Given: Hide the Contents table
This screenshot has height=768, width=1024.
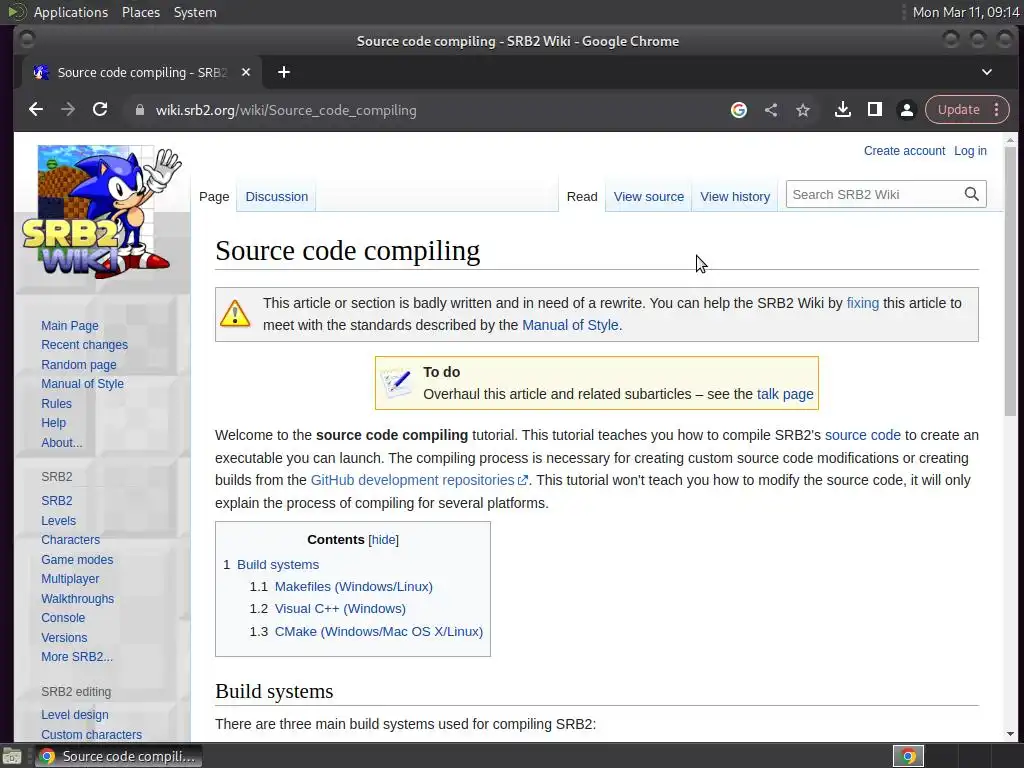Looking at the screenshot, I should (383, 539).
